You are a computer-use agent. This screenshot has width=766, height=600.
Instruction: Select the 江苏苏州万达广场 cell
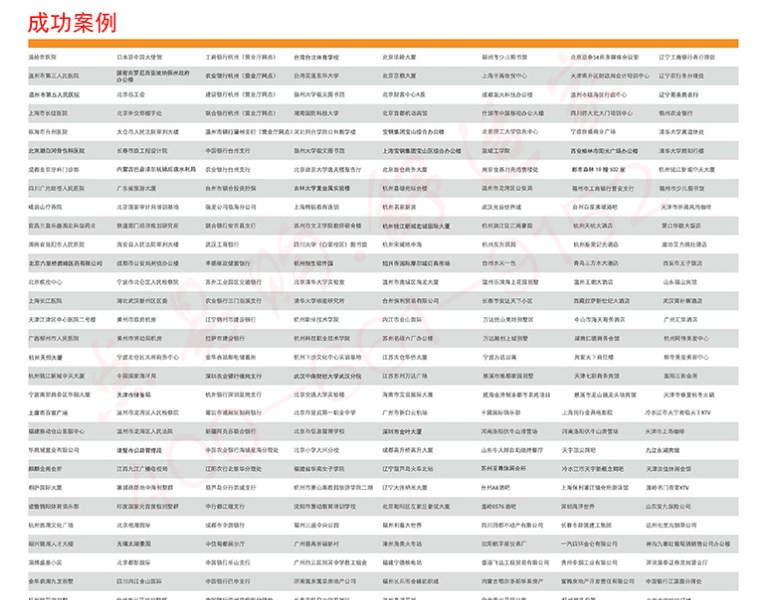[x=404, y=376]
